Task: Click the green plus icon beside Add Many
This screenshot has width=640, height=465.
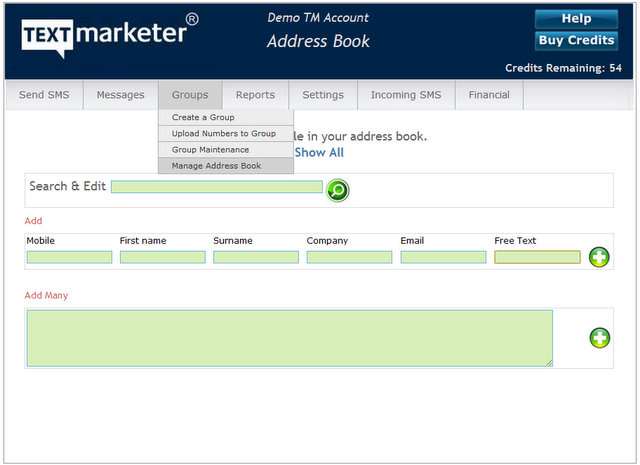Action: point(599,338)
